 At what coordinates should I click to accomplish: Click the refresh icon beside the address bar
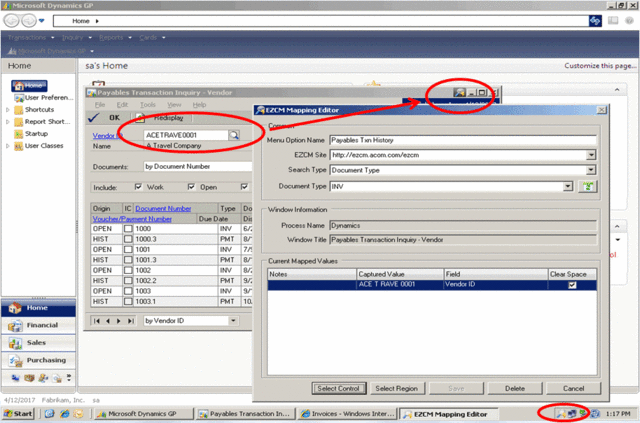click(x=595, y=21)
